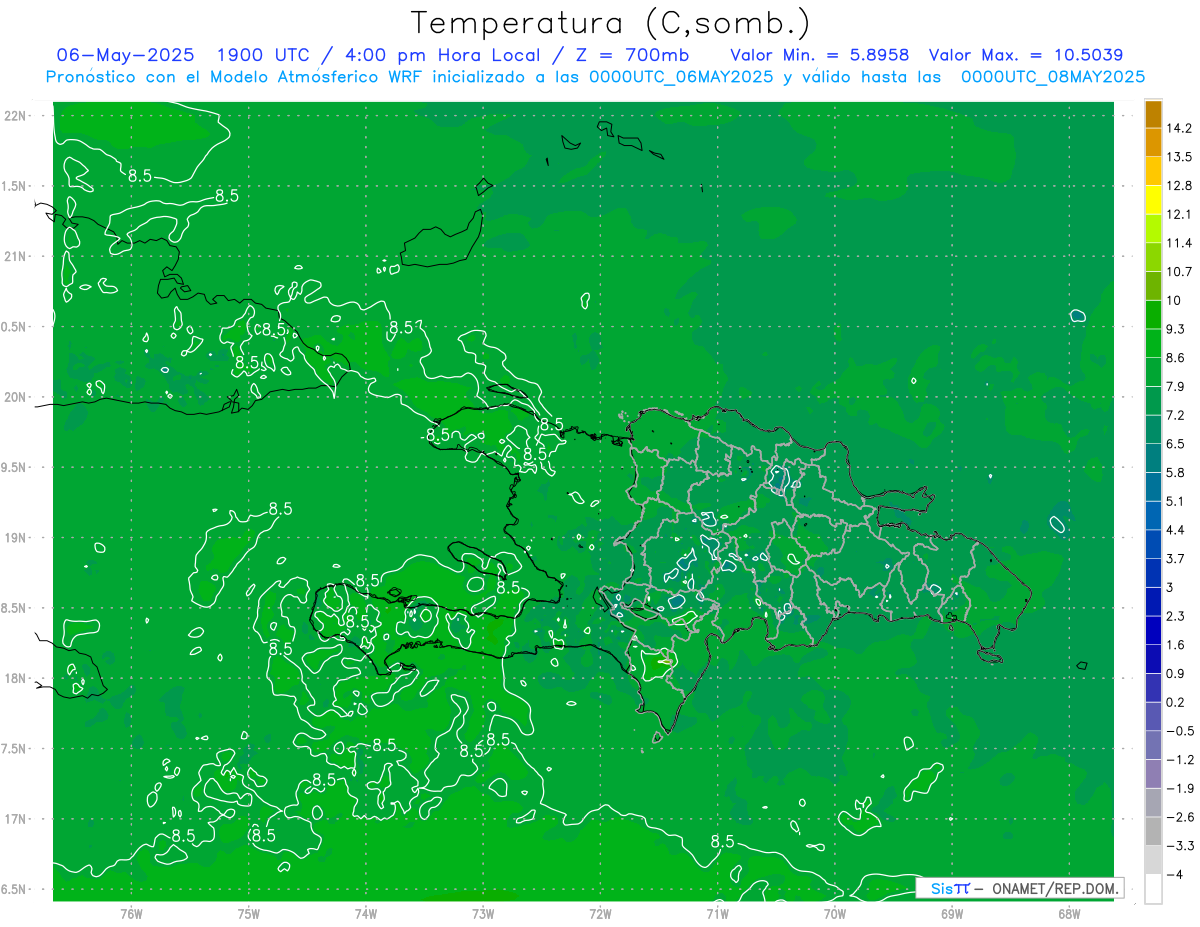Viewport: 1200px width, 927px height.
Task: Click the -4 legend value
Action: point(1176,874)
